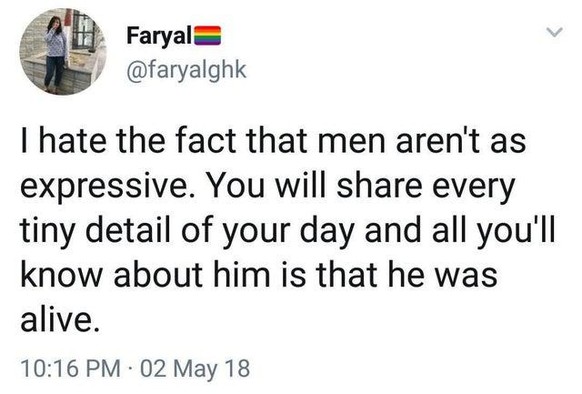Open Faryal's circular profile photo
This screenshot has height=394, width=582.
coord(63,52)
